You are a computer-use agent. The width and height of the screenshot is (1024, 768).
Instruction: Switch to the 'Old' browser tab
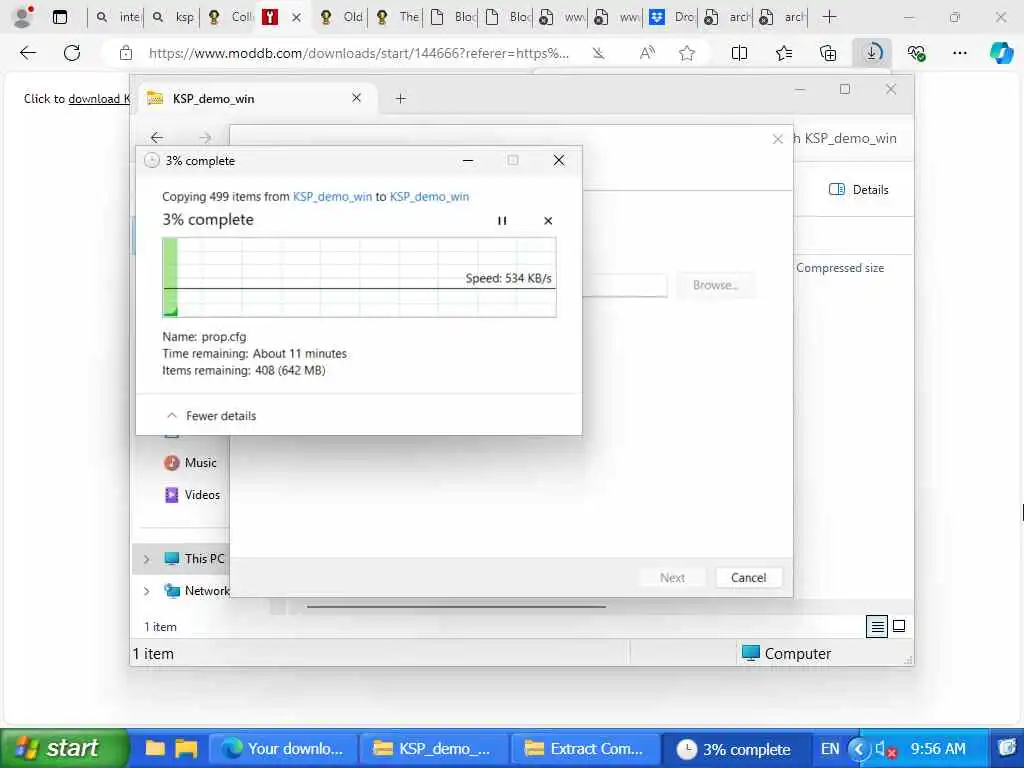[341, 17]
